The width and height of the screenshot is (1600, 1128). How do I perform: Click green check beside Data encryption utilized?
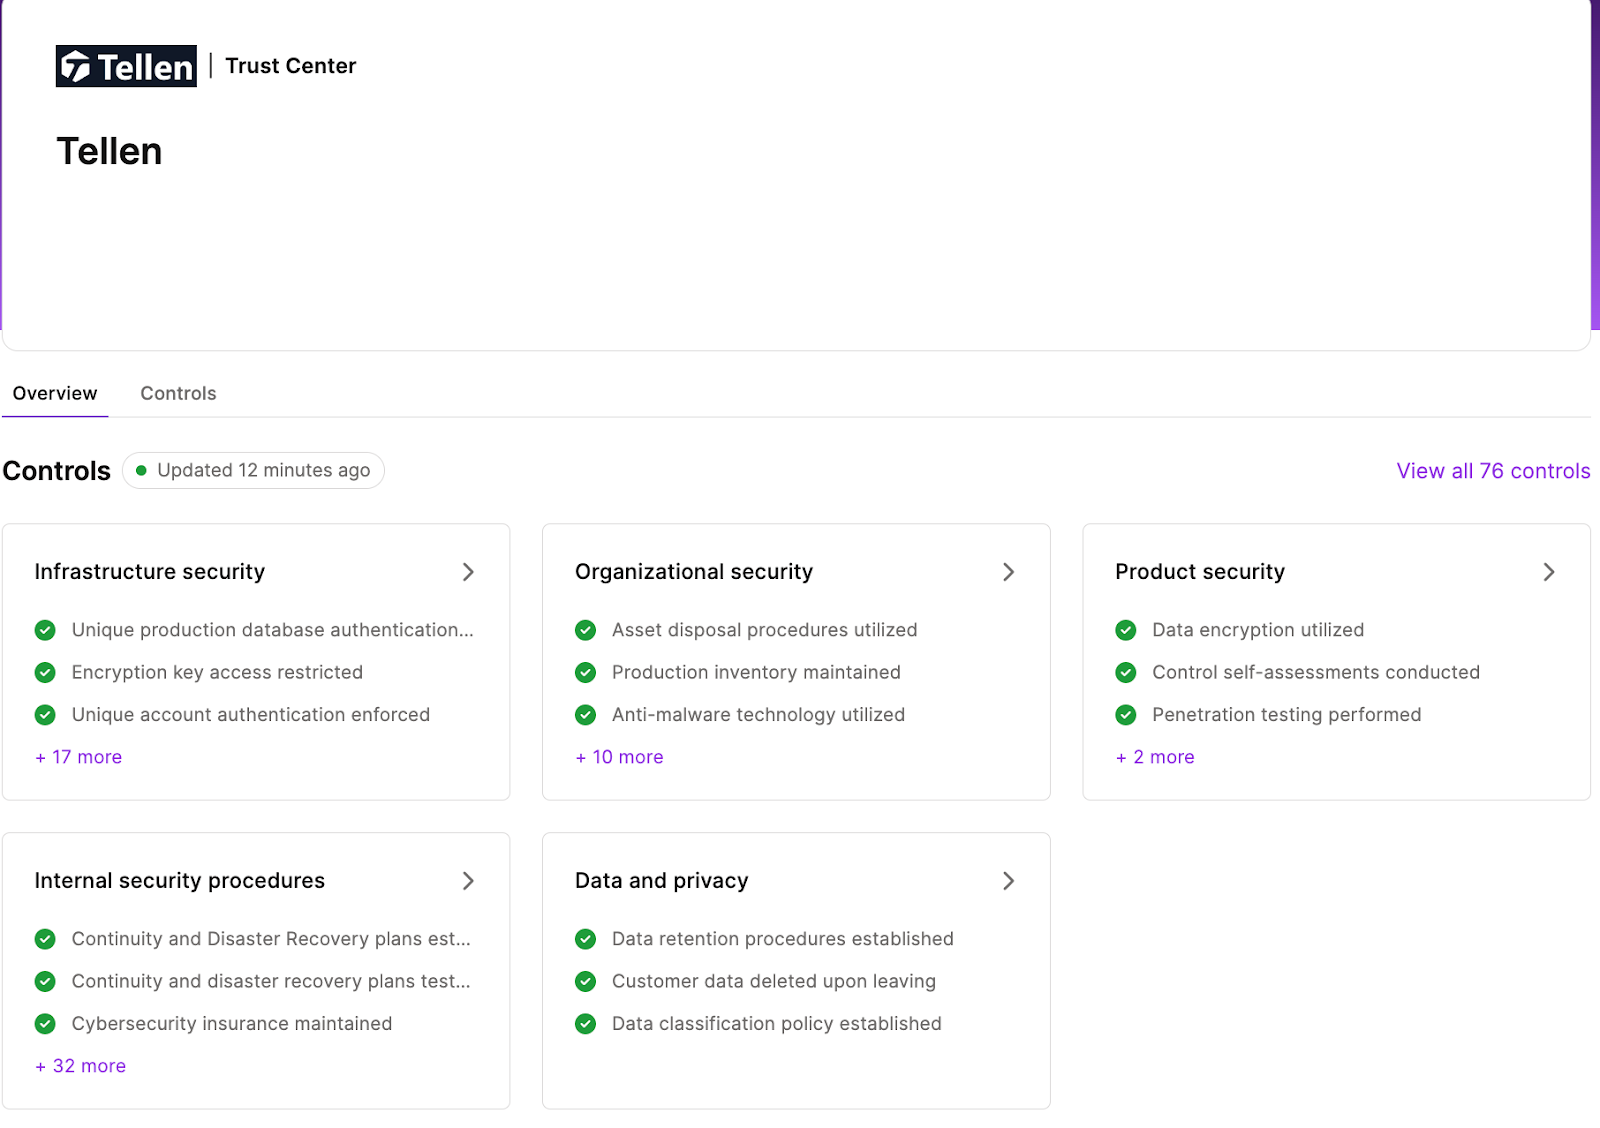[1126, 630]
